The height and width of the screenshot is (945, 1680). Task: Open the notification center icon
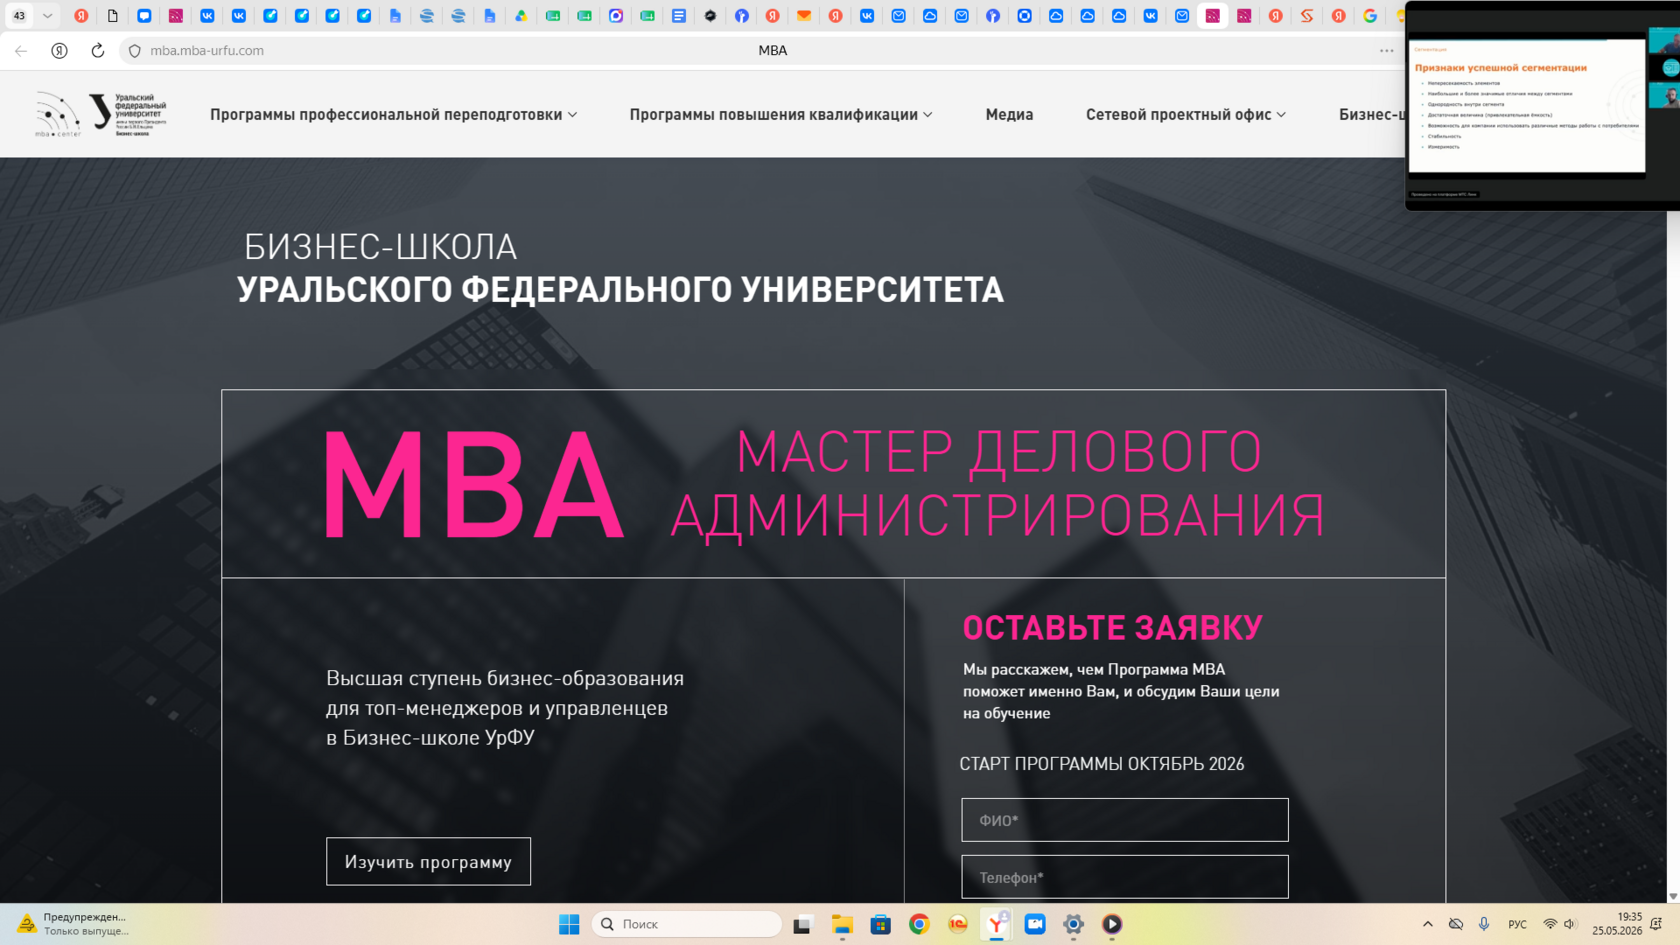(x=1657, y=924)
